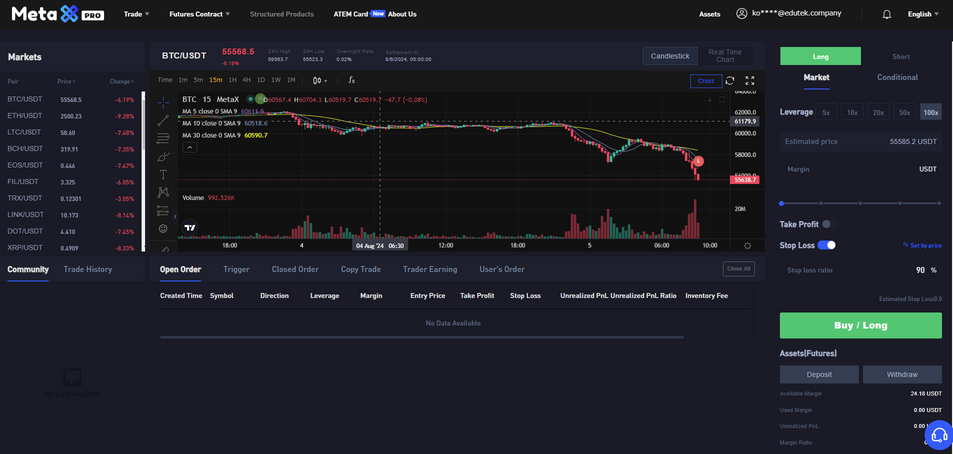Select the crosshair cursor tool
The image size is (953, 454).
tap(163, 103)
